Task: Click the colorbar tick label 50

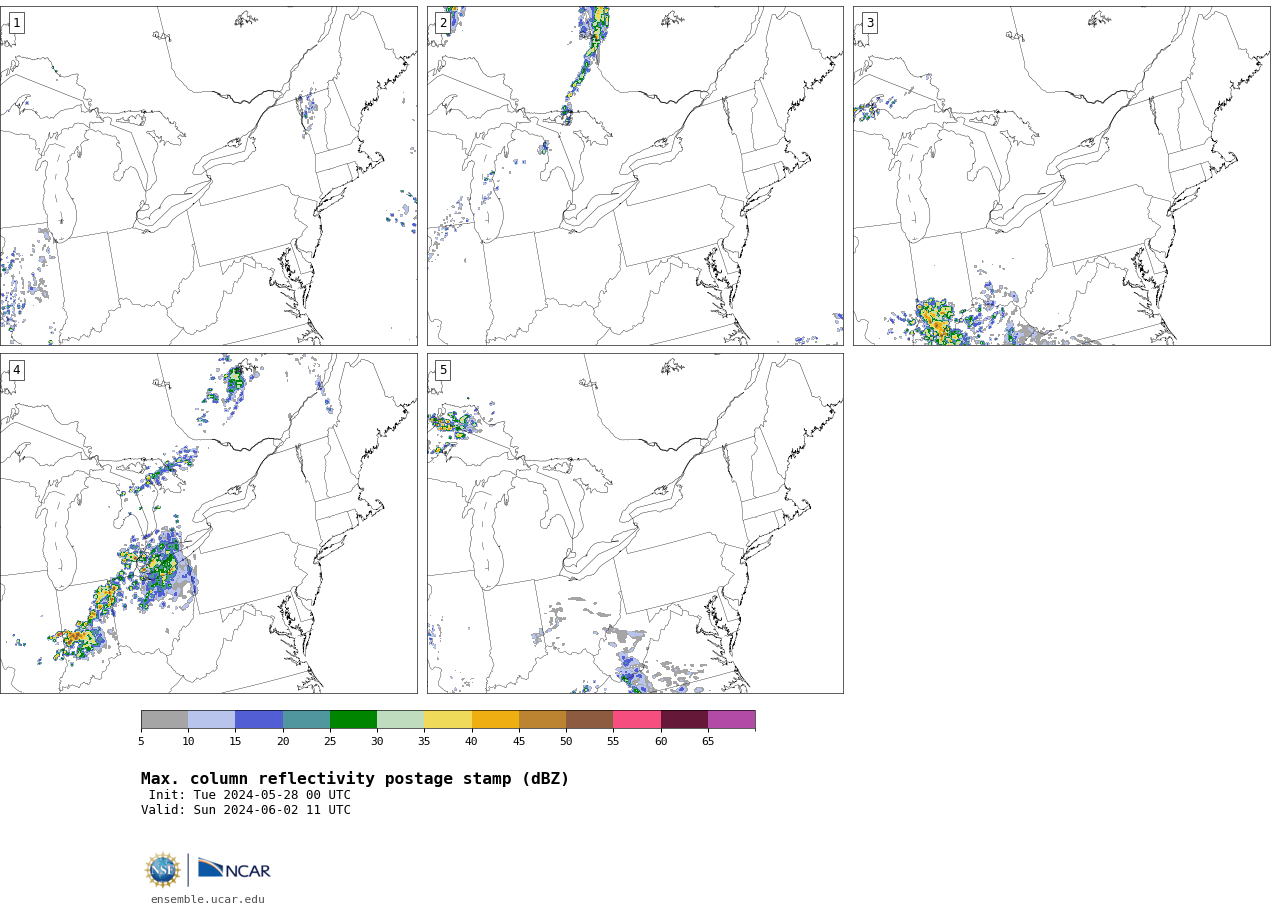Action: (x=566, y=741)
